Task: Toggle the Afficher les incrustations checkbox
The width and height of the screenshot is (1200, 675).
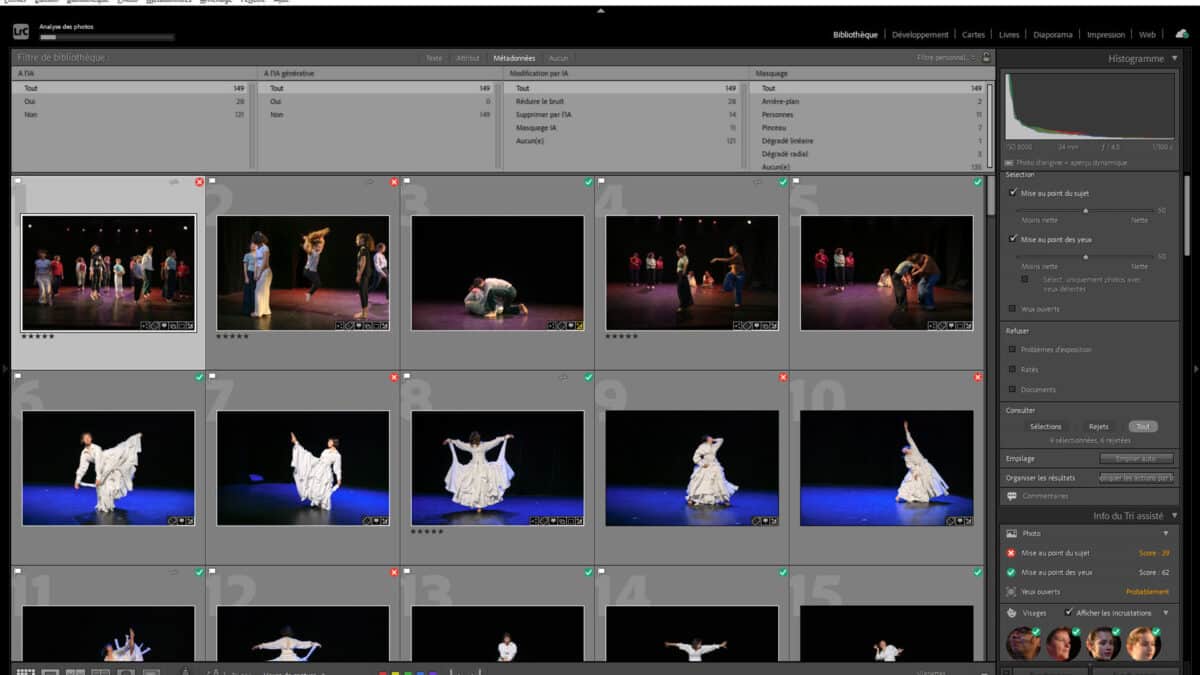Action: (1070, 613)
